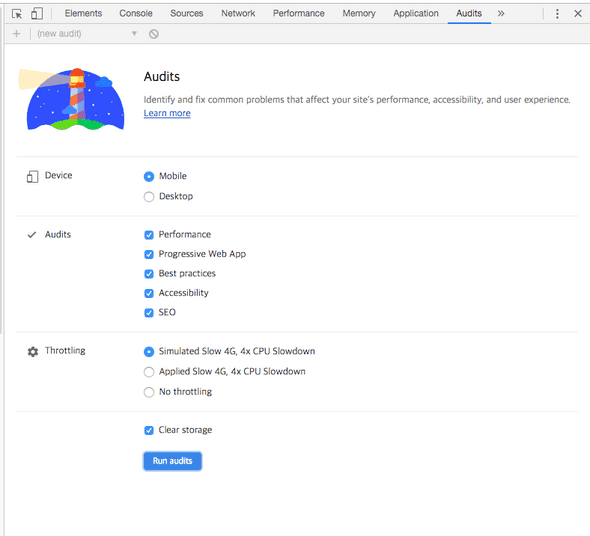
Task: Activate the inspect element picker icon
Action: tap(17, 14)
